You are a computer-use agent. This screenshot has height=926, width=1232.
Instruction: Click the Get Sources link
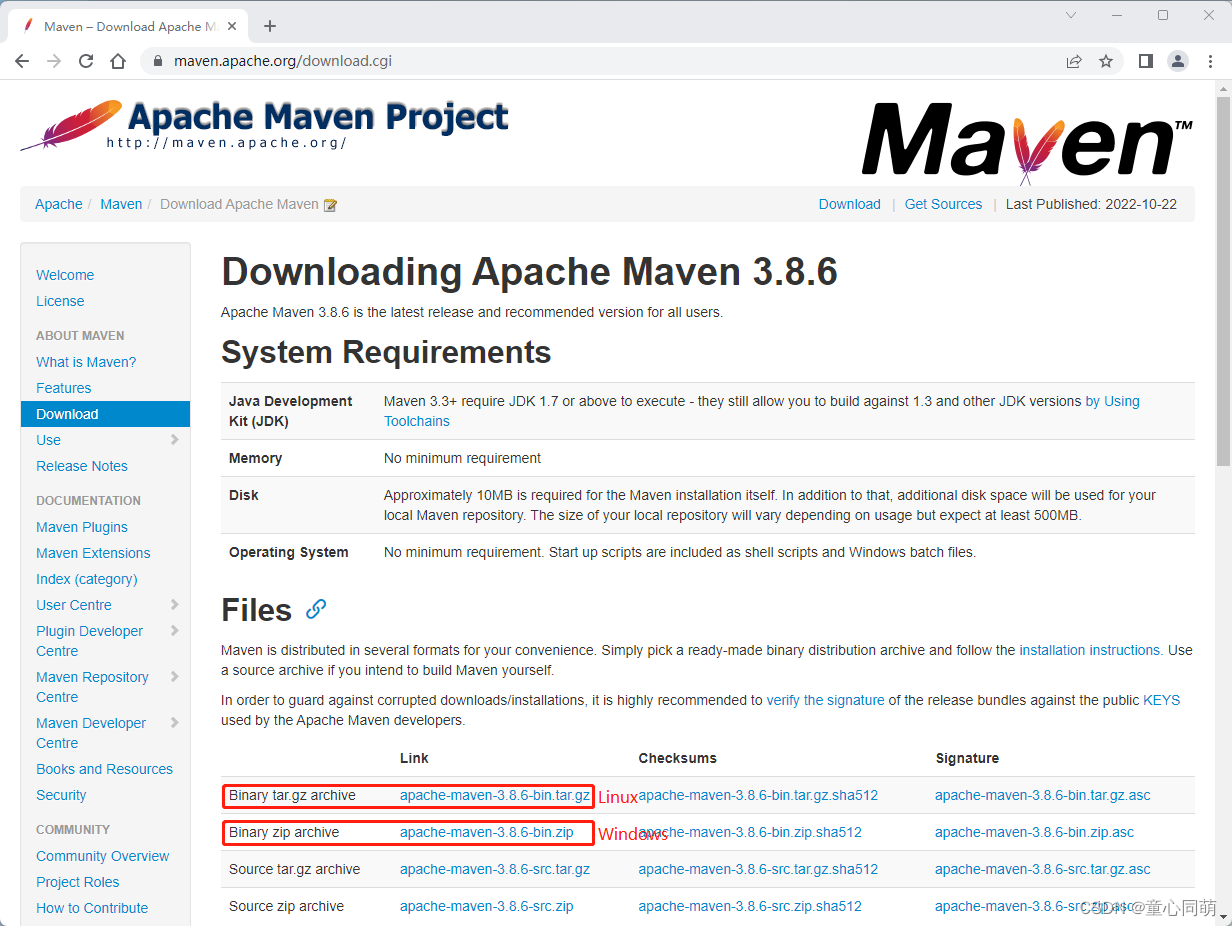944,204
